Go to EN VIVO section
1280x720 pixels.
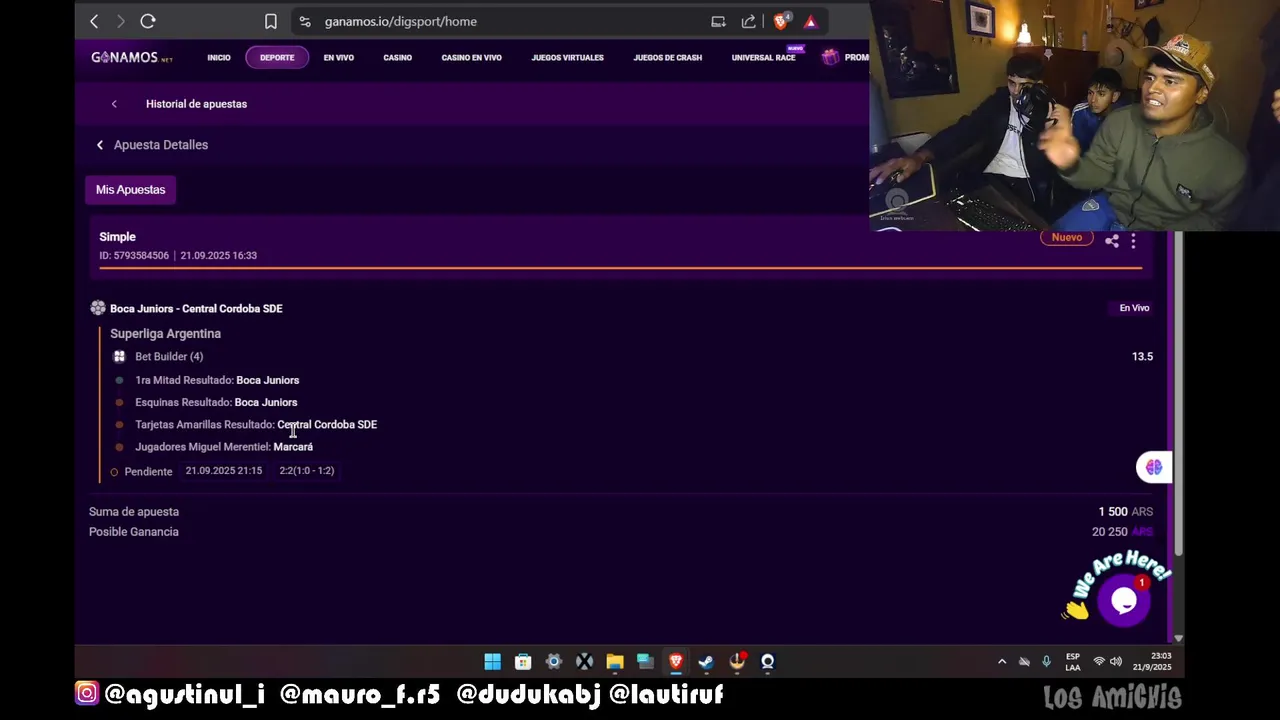coord(339,58)
